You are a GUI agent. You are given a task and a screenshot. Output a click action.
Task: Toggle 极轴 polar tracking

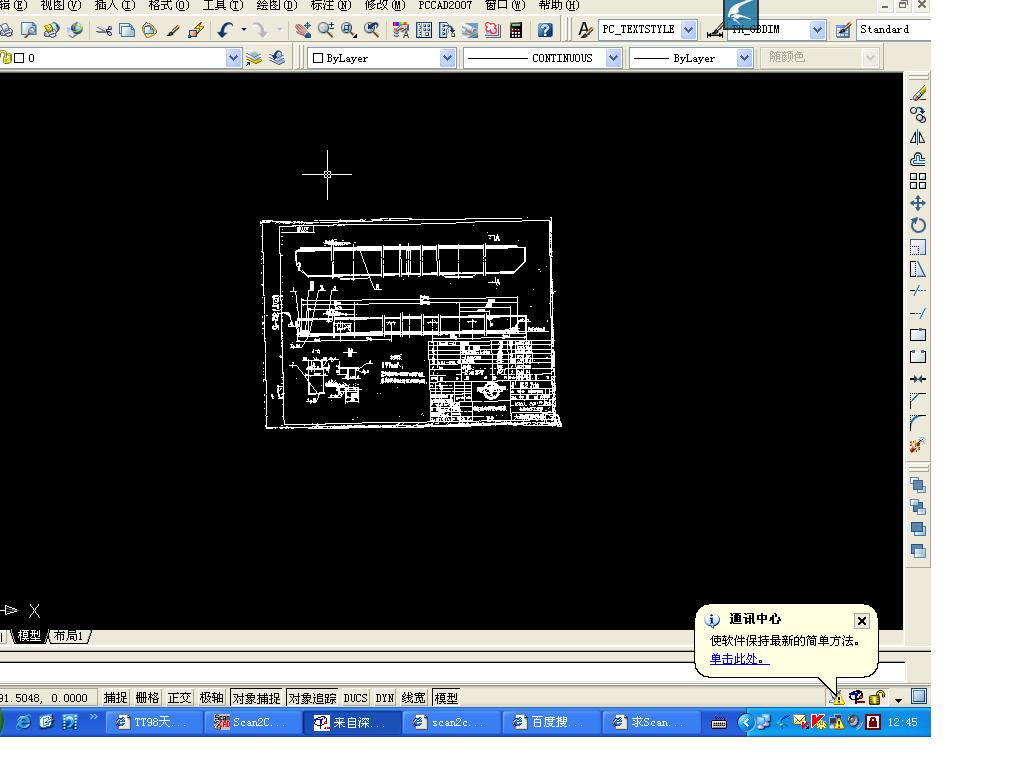click(x=212, y=698)
